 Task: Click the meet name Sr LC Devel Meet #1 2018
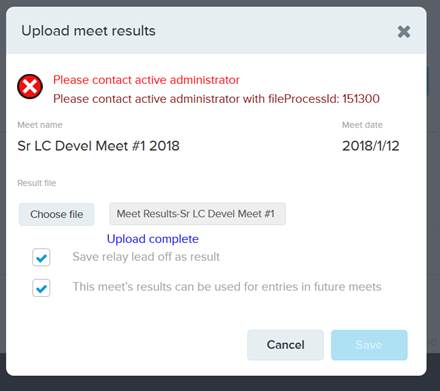tap(98, 146)
